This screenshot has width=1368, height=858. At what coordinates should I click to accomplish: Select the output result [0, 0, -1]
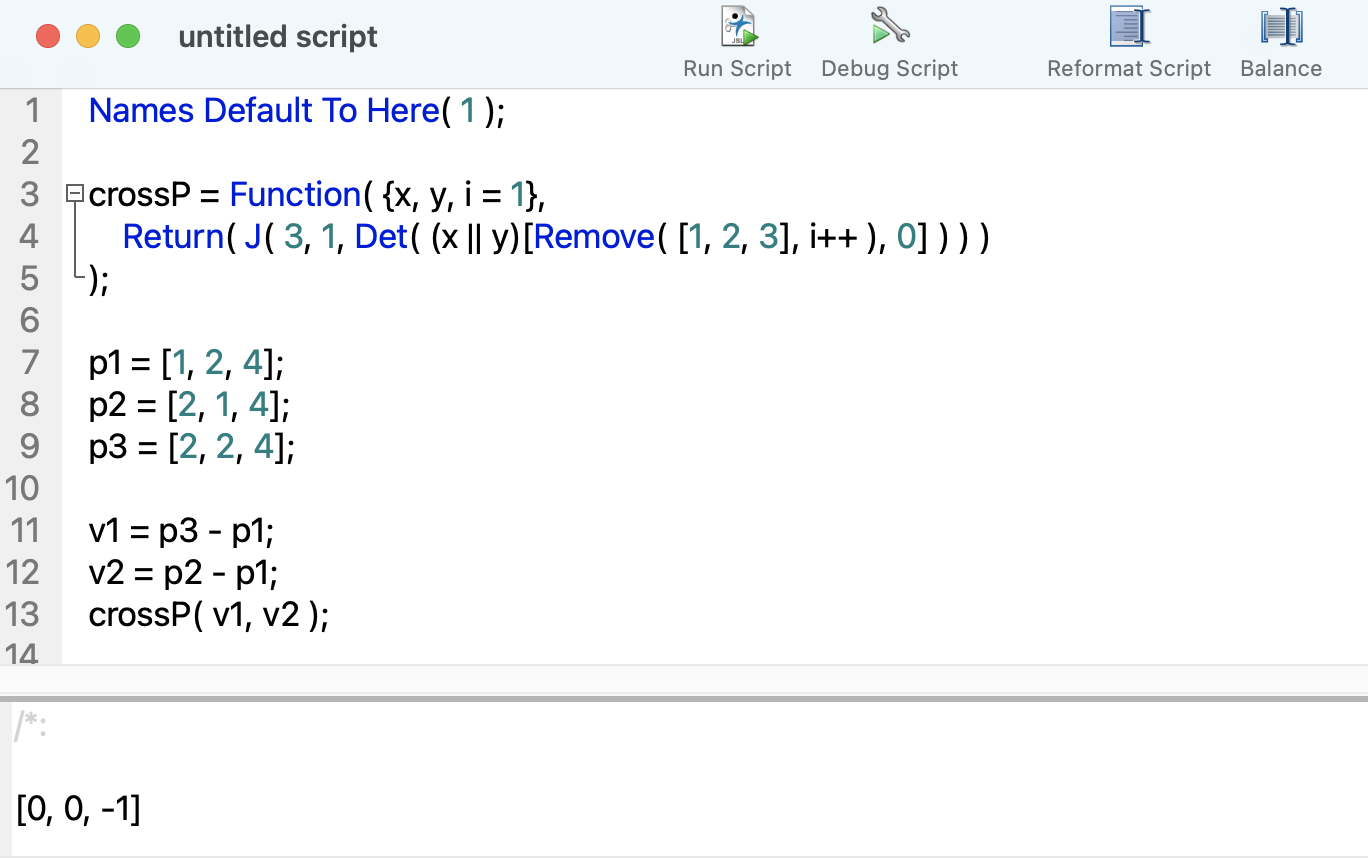click(79, 811)
